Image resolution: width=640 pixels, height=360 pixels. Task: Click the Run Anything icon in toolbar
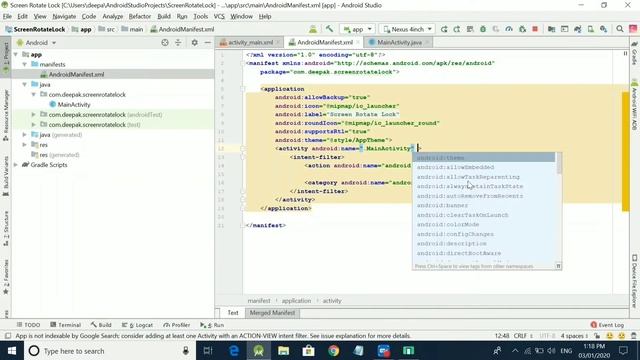564,29
